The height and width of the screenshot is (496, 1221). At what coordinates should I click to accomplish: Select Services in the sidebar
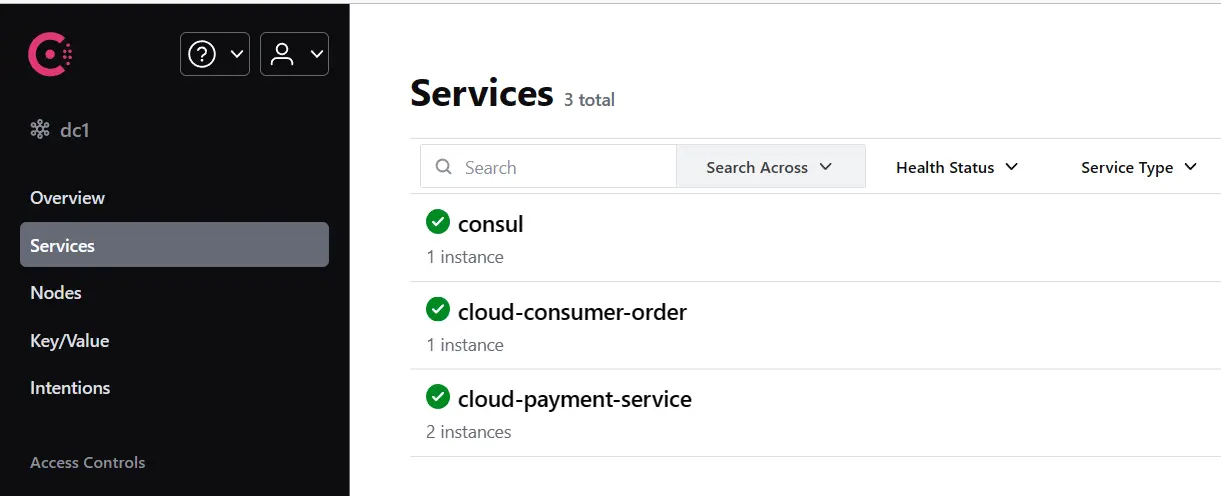coord(63,245)
